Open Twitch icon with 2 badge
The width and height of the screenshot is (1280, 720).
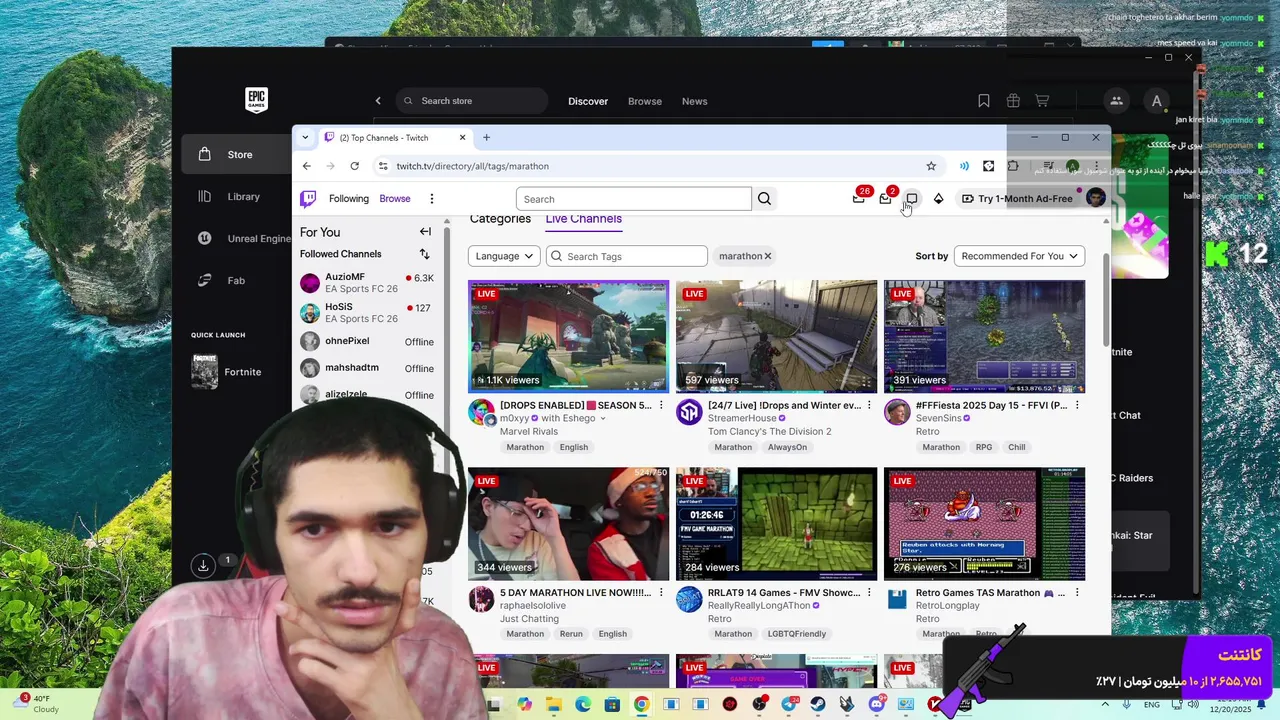(886, 198)
